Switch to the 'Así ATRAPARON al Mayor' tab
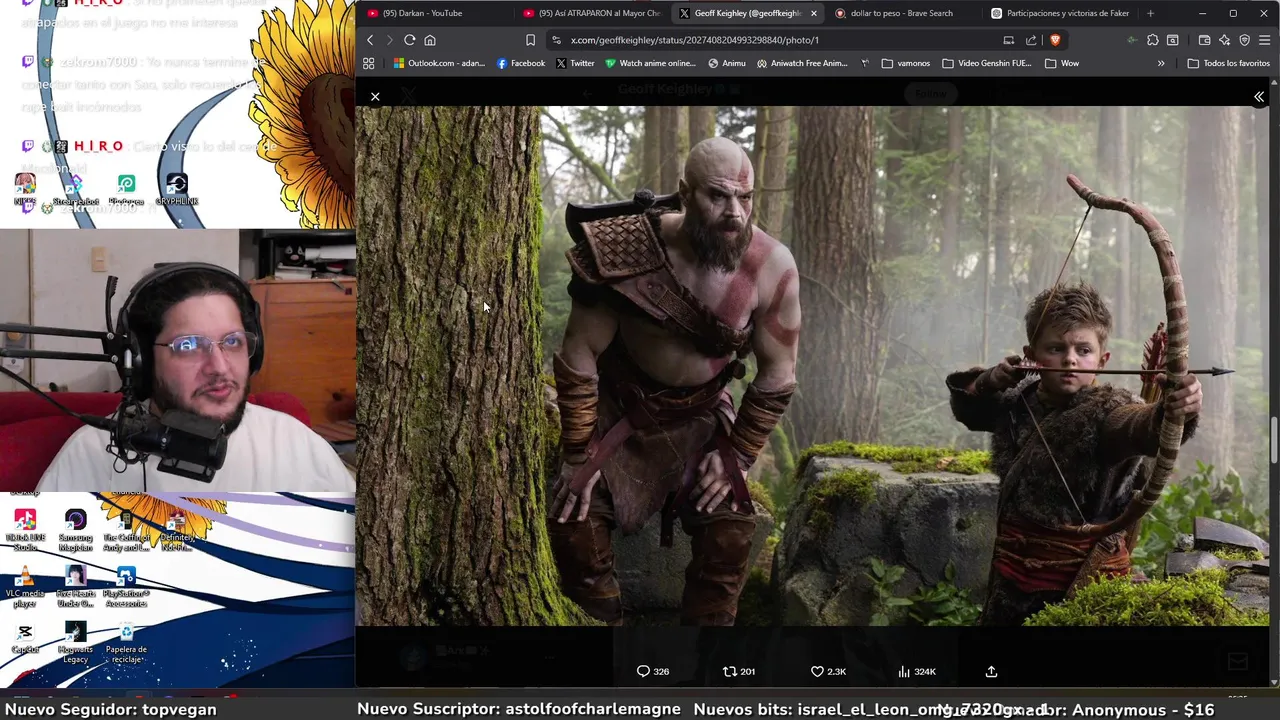Screen dimensions: 1280x720 tap(592, 13)
